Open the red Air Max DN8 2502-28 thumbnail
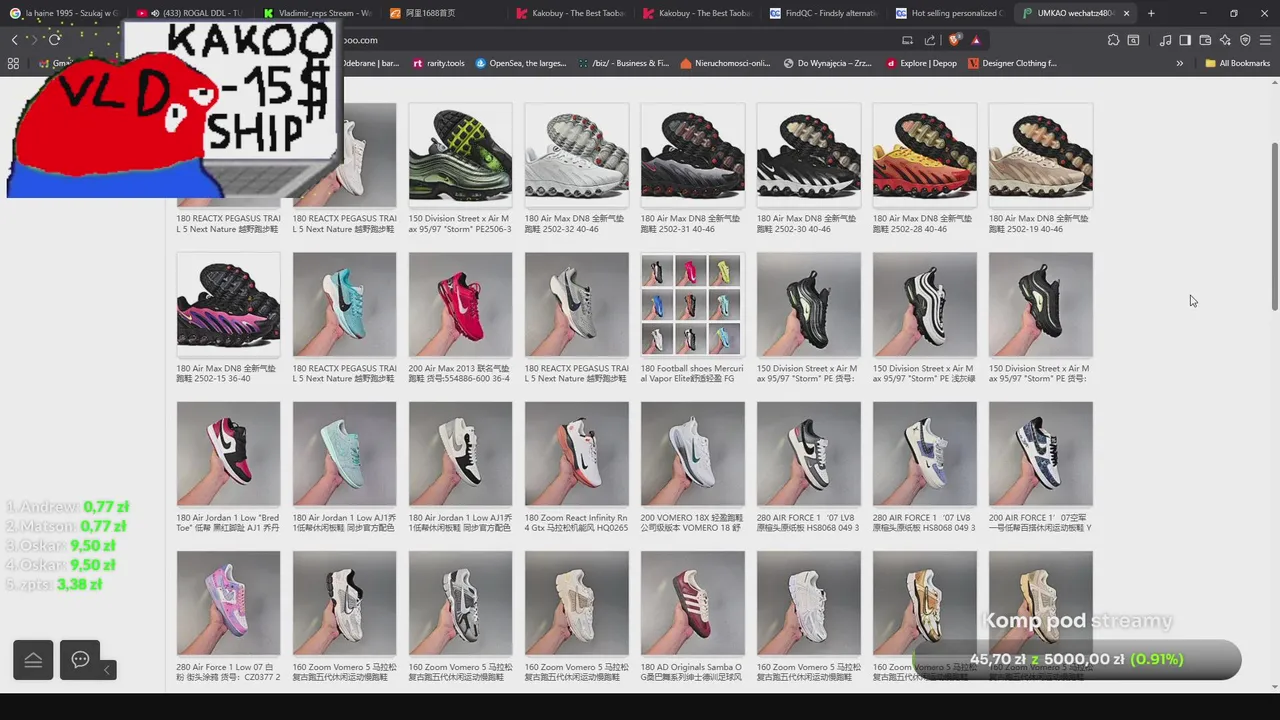The height and width of the screenshot is (720, 1280). pos(924,154)
